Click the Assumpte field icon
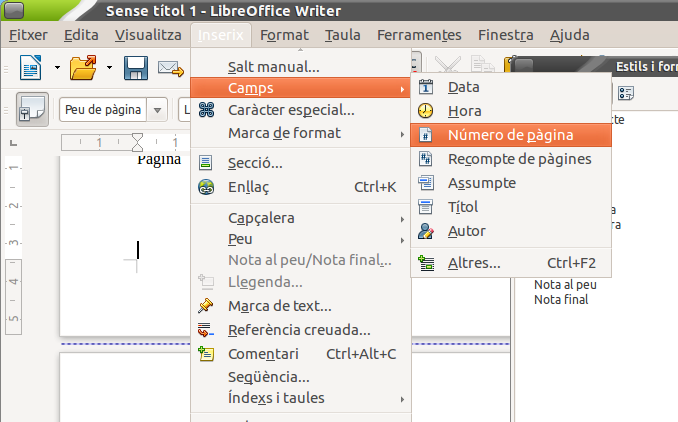Image resolution: width=678 pixels, height=422 pixels. 426,183
